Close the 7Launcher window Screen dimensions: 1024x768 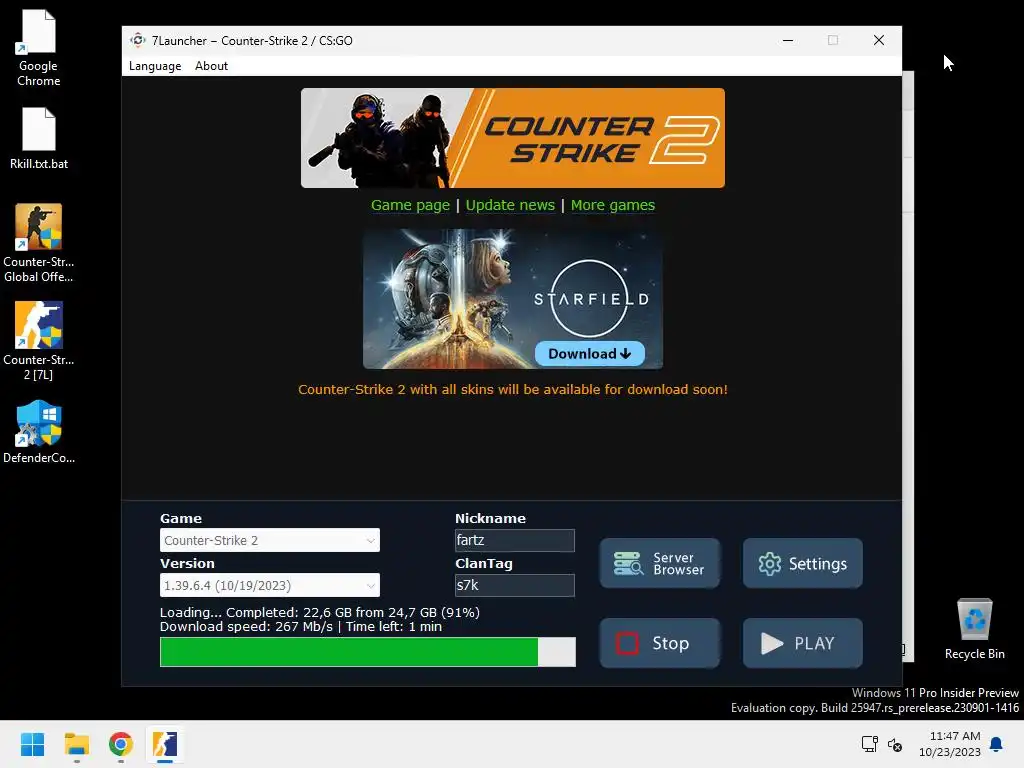click(x=879, y=40)
